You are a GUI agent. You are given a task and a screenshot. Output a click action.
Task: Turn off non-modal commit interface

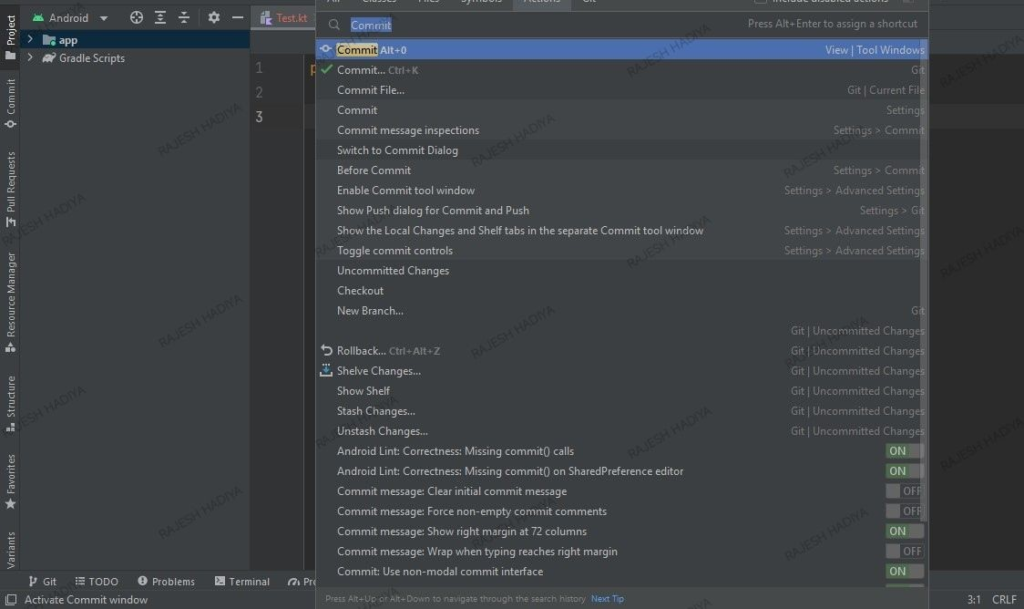pyautogui.click(x=902, y=571)
